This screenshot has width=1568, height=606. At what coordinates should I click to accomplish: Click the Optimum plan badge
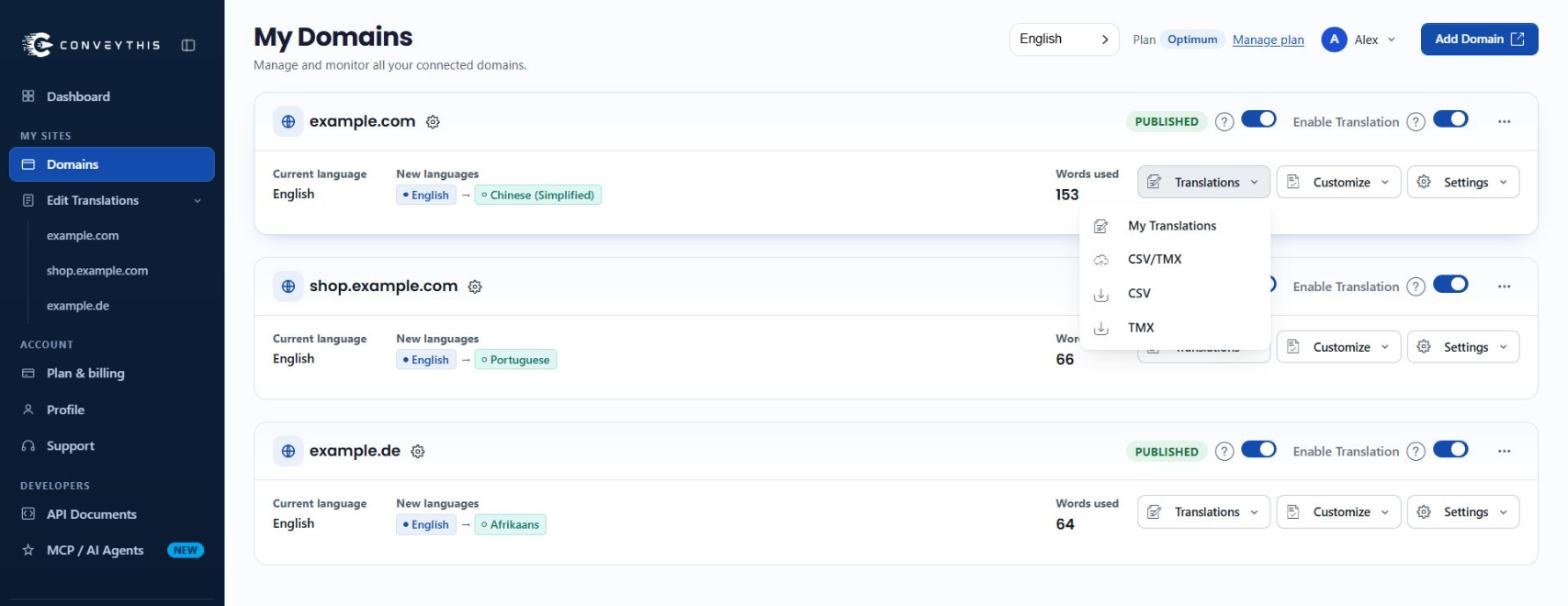(1192, 40)
